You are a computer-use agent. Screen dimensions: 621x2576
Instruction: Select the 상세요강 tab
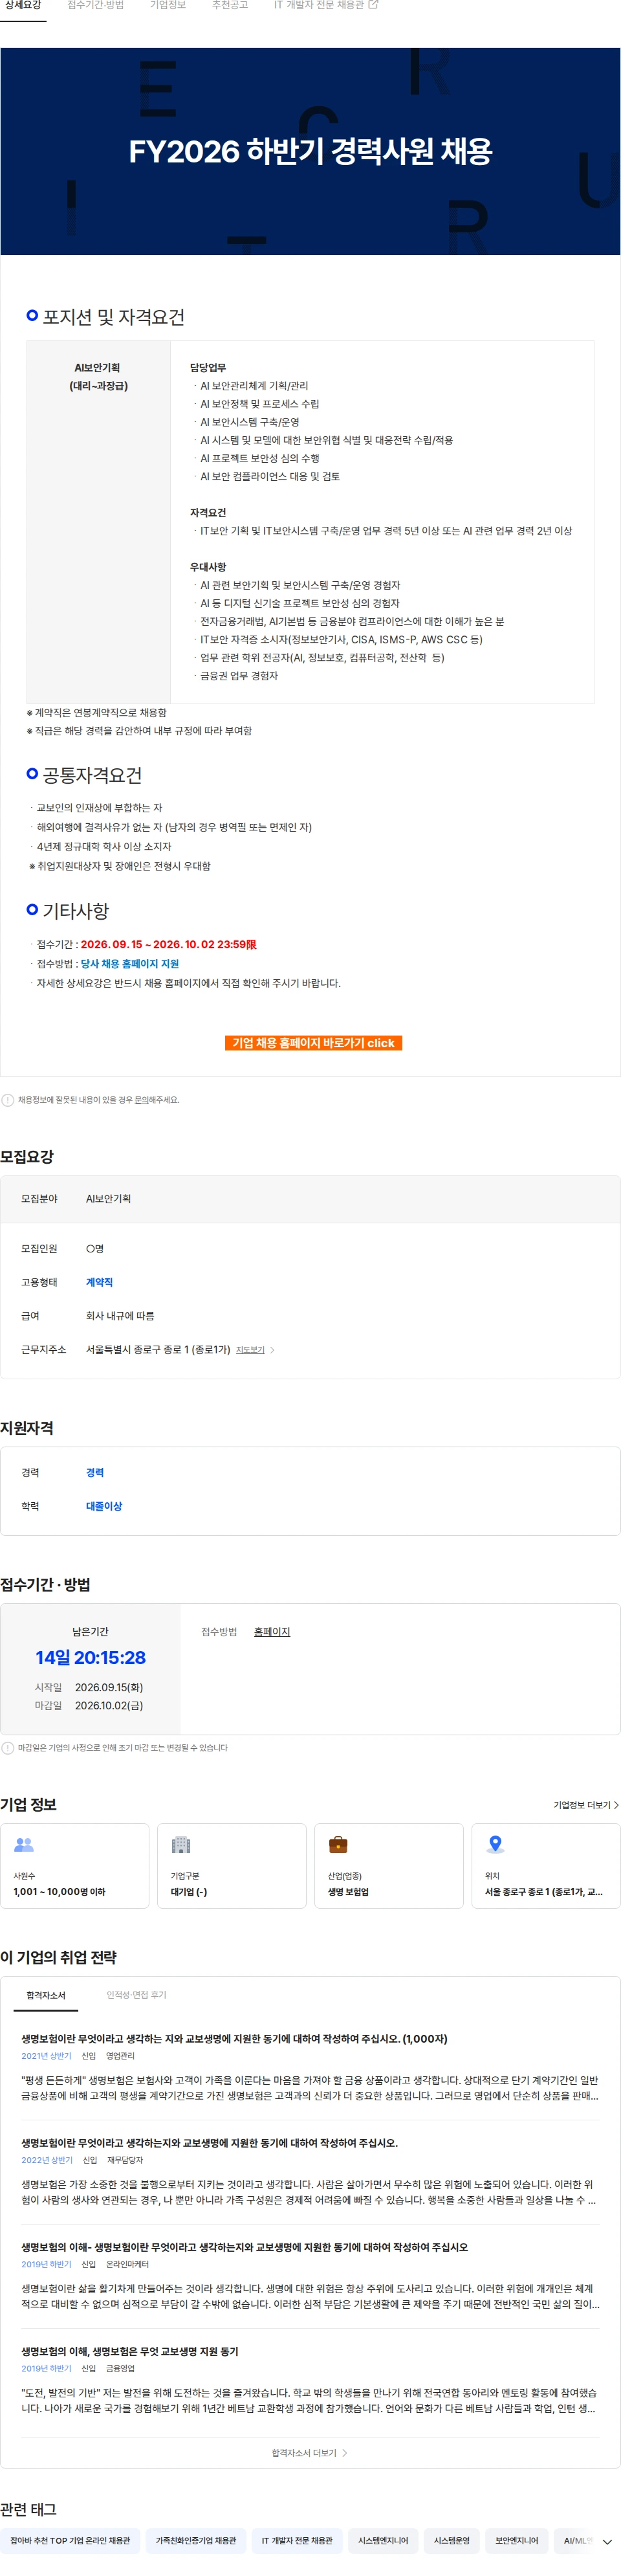tap(23, 6)
